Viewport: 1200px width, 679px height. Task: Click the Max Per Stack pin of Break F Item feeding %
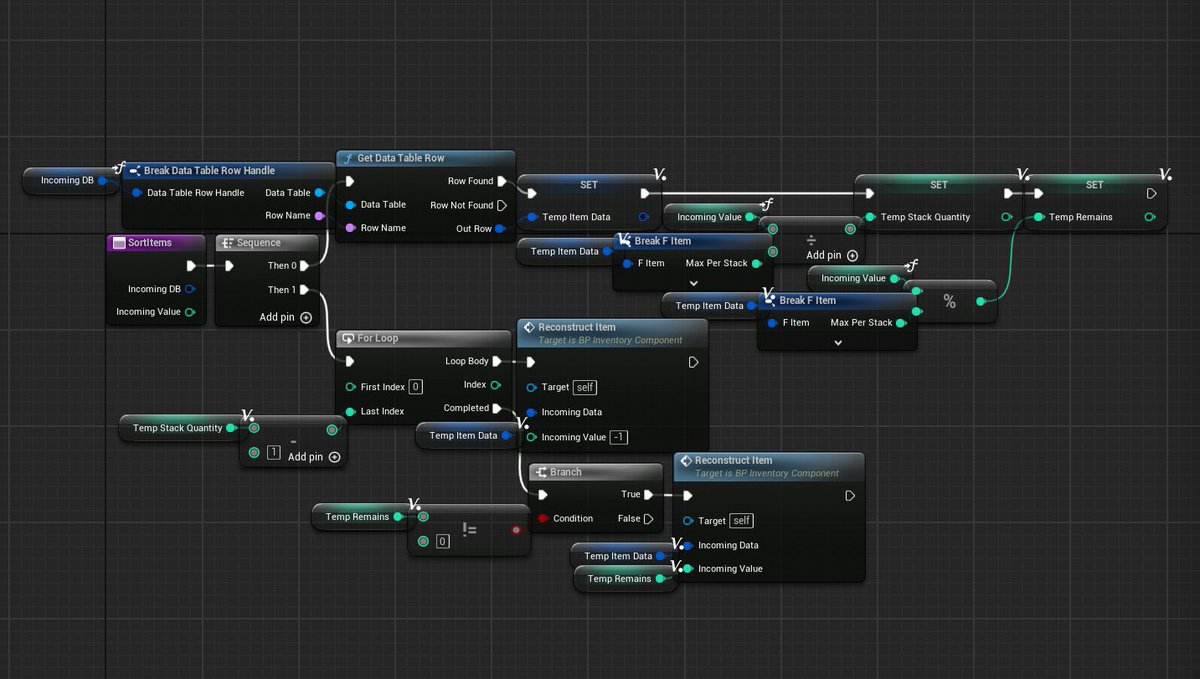901,322
